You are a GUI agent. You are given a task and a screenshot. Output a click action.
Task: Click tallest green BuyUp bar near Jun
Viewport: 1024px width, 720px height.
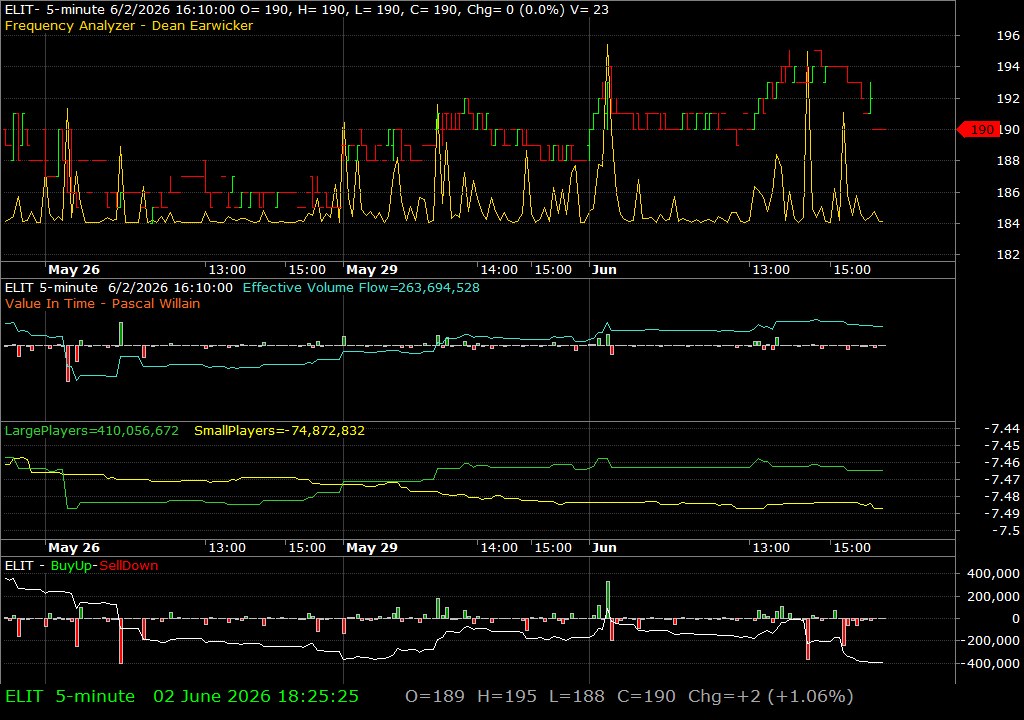(608, 599)
